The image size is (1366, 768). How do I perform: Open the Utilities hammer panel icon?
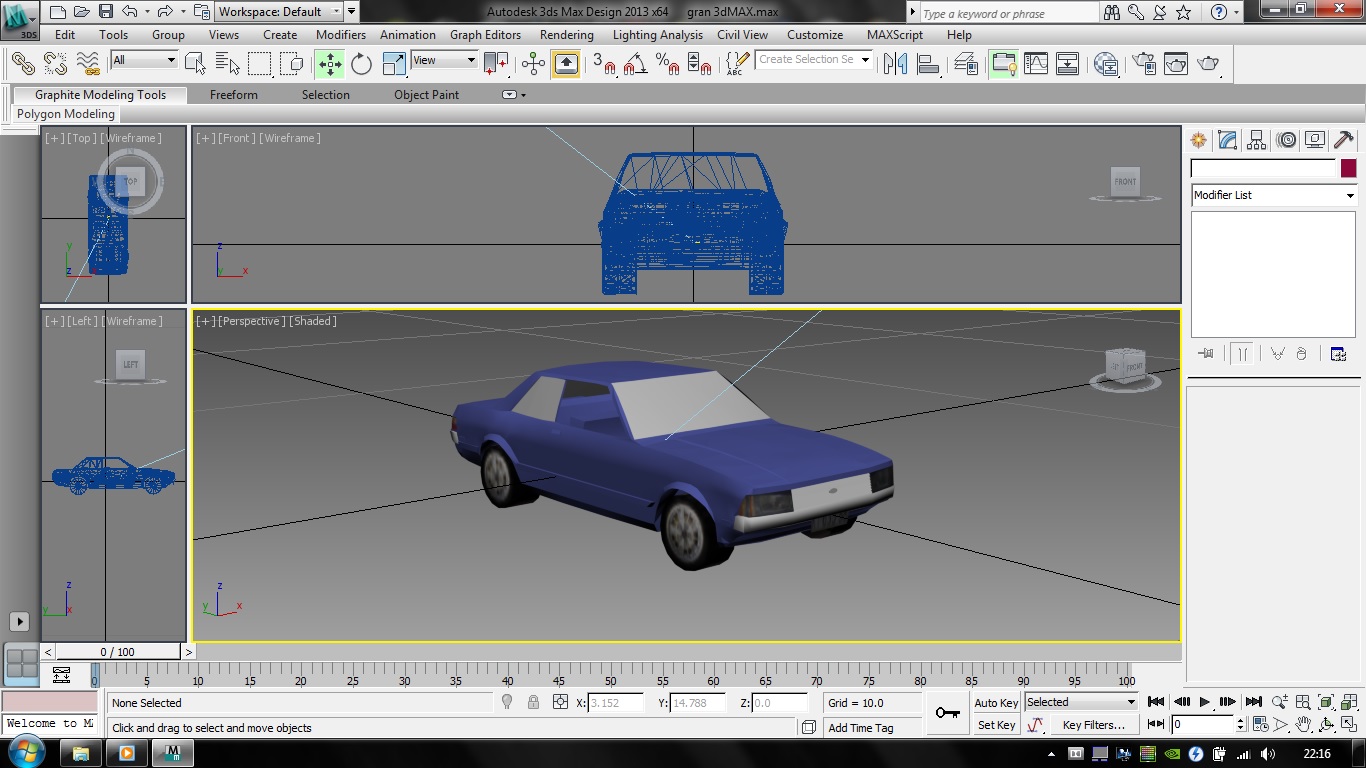[x=1344, y=140]
